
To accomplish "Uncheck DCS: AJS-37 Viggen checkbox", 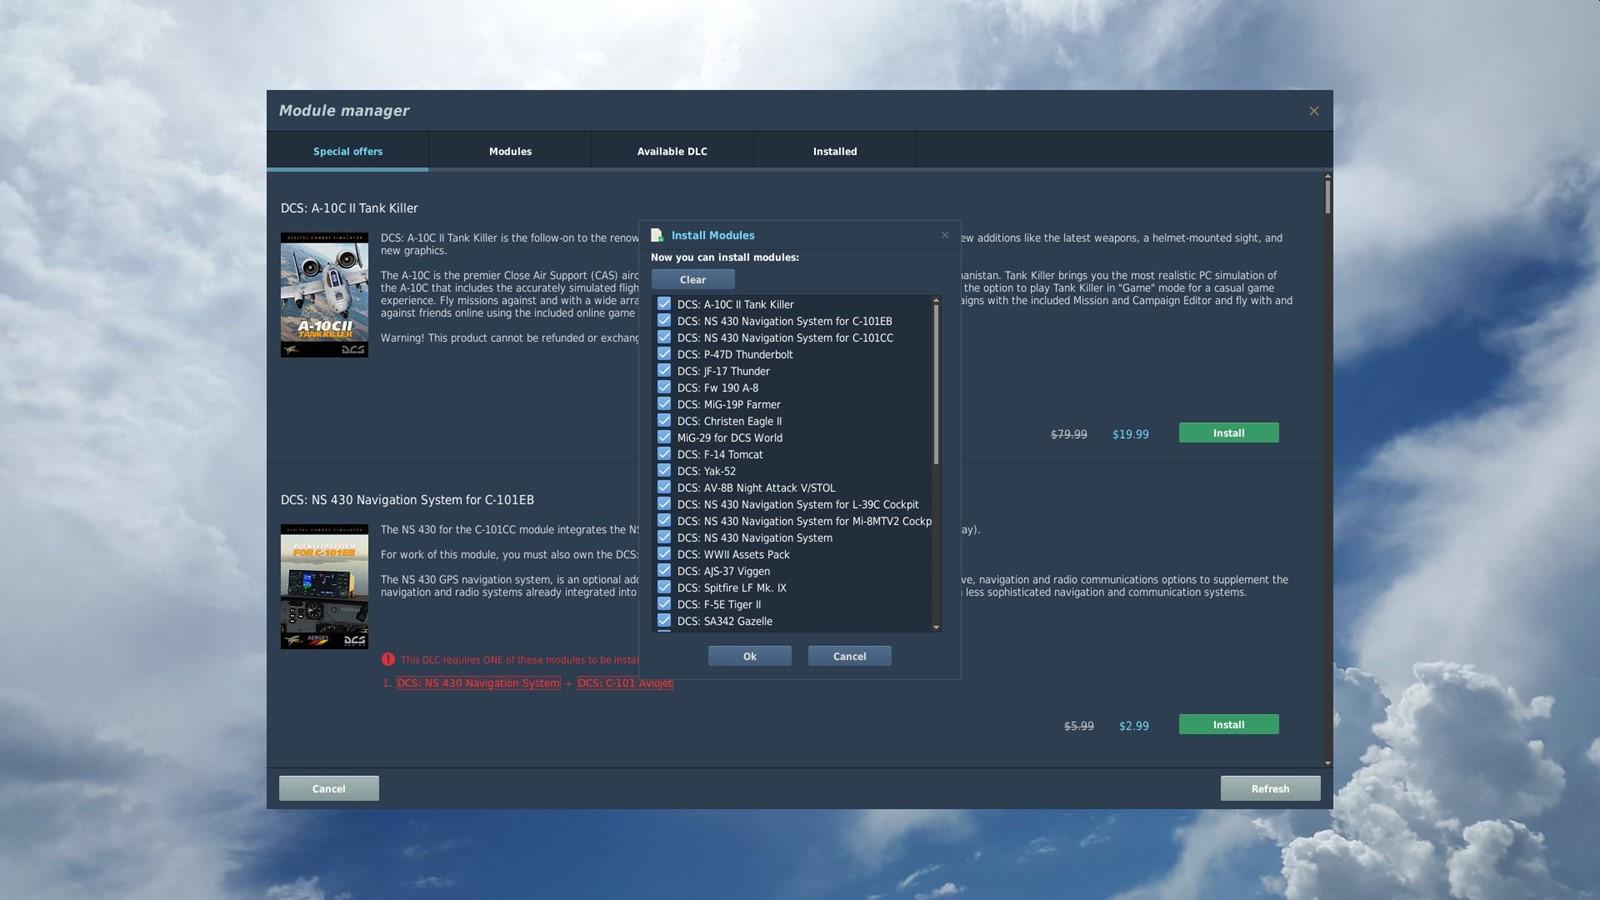I will coord(664,571).
